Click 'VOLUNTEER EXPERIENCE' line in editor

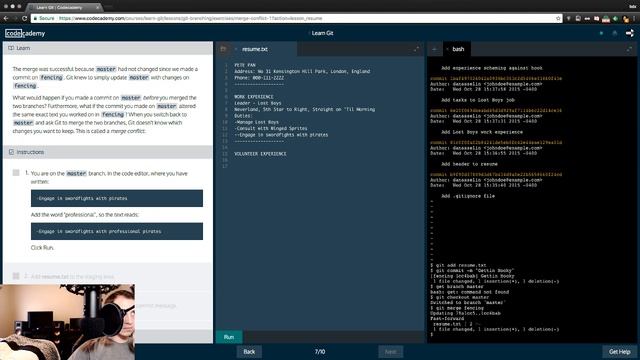[x=260, y=154]
